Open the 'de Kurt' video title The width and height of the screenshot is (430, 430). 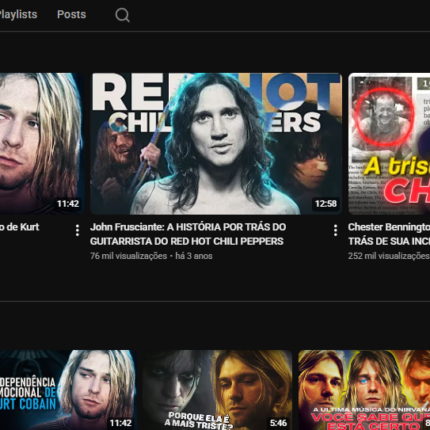click(x=20, y=227)
